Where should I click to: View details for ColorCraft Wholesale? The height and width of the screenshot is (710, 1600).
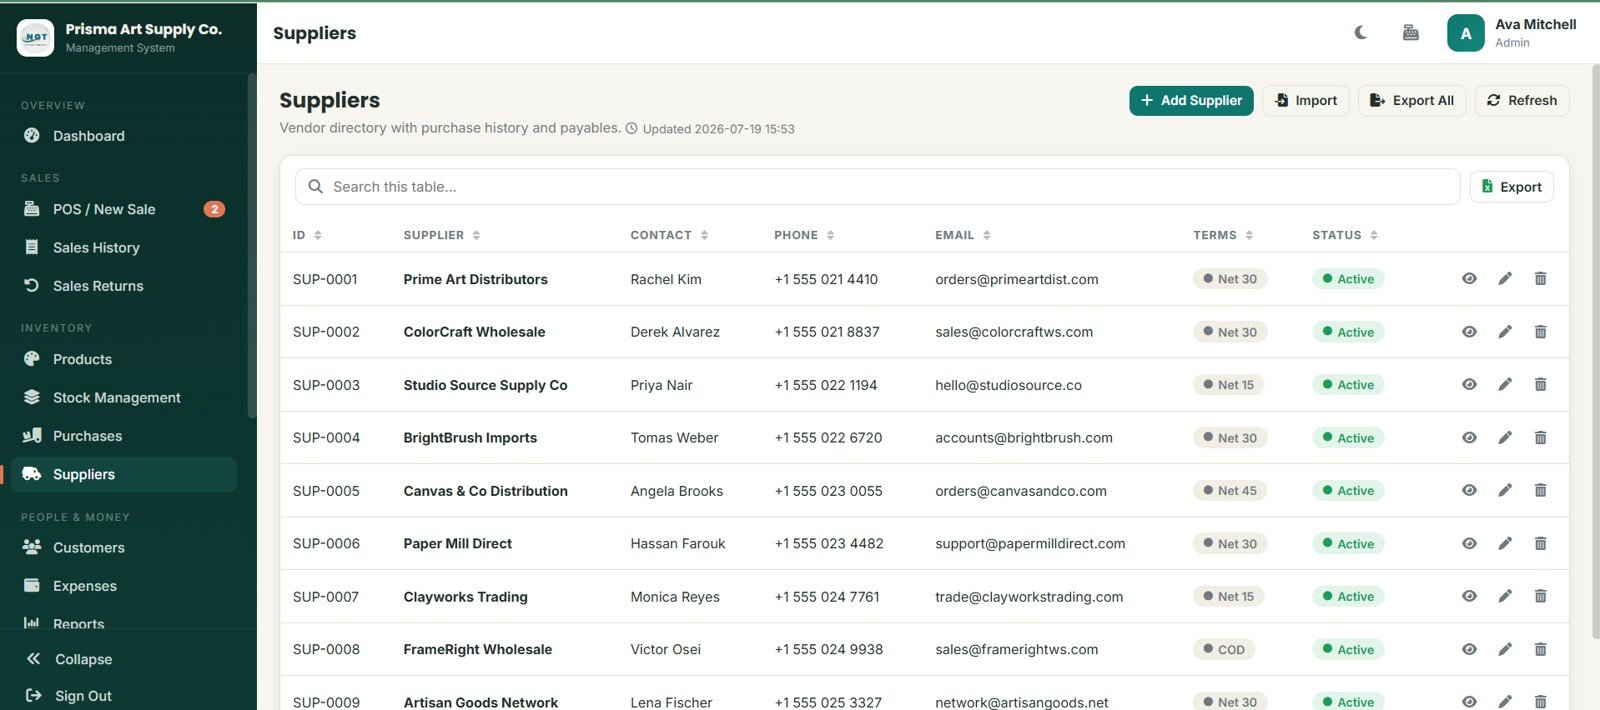[1469, 332]
